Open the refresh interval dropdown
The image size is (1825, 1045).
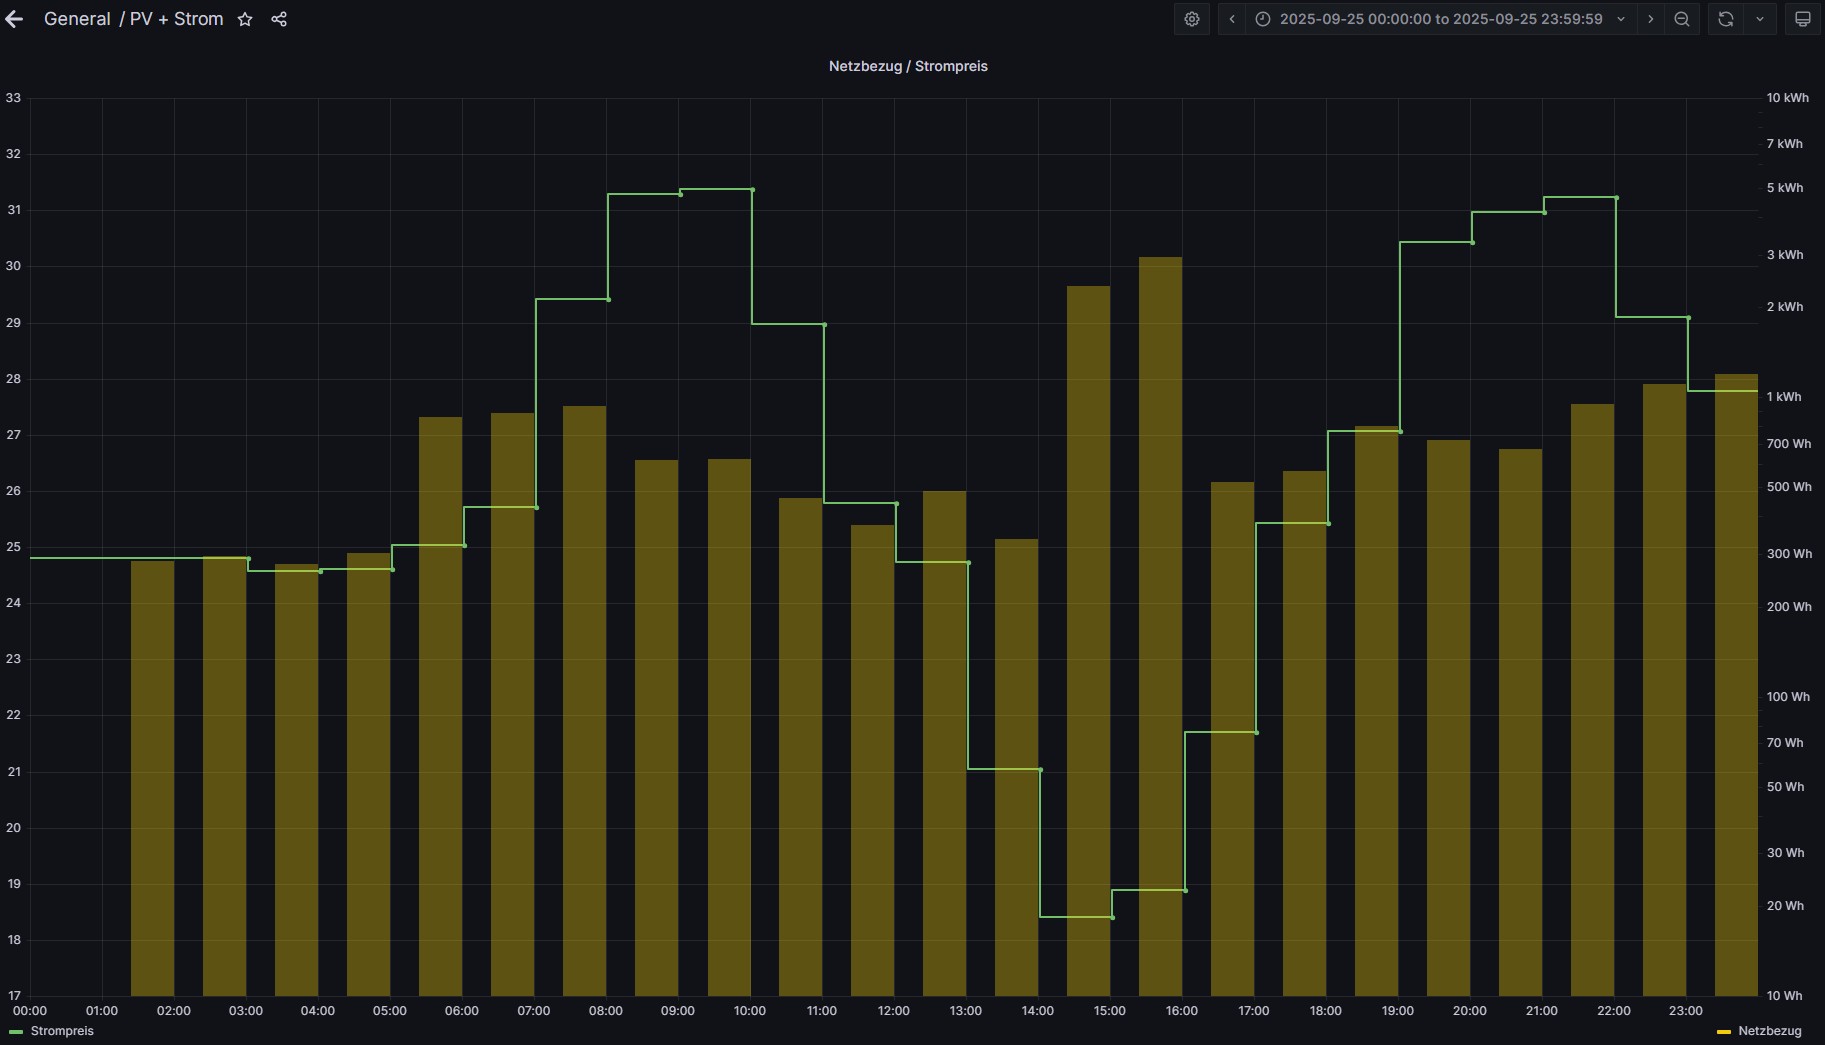(x=1760, y=19)
